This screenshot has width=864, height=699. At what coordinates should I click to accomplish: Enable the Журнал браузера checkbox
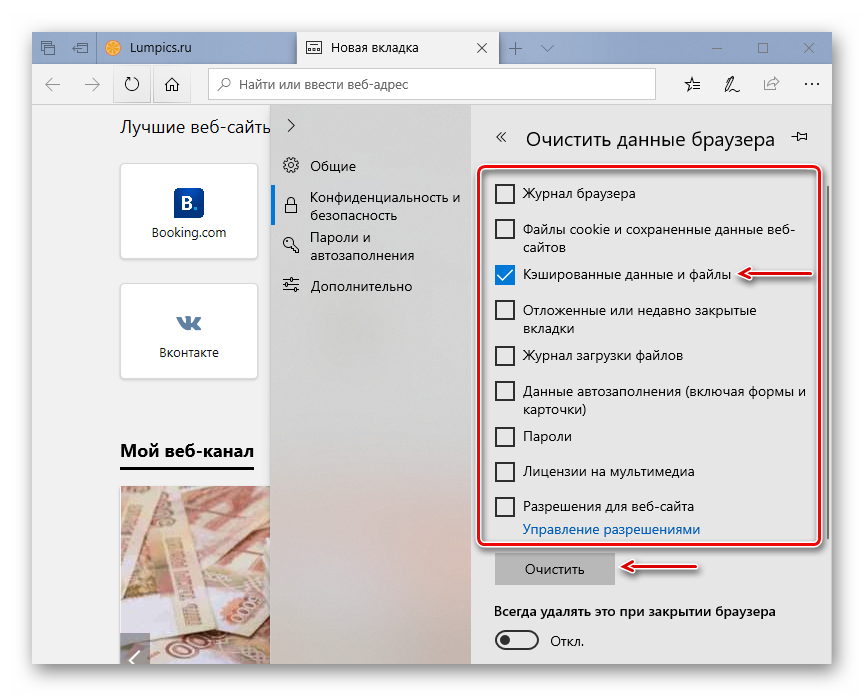click(505, 194)
